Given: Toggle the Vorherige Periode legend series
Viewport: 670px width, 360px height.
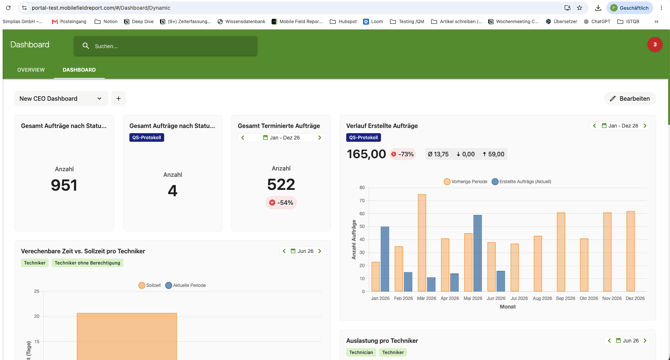Looking at the screenshot, I should 465,181.
